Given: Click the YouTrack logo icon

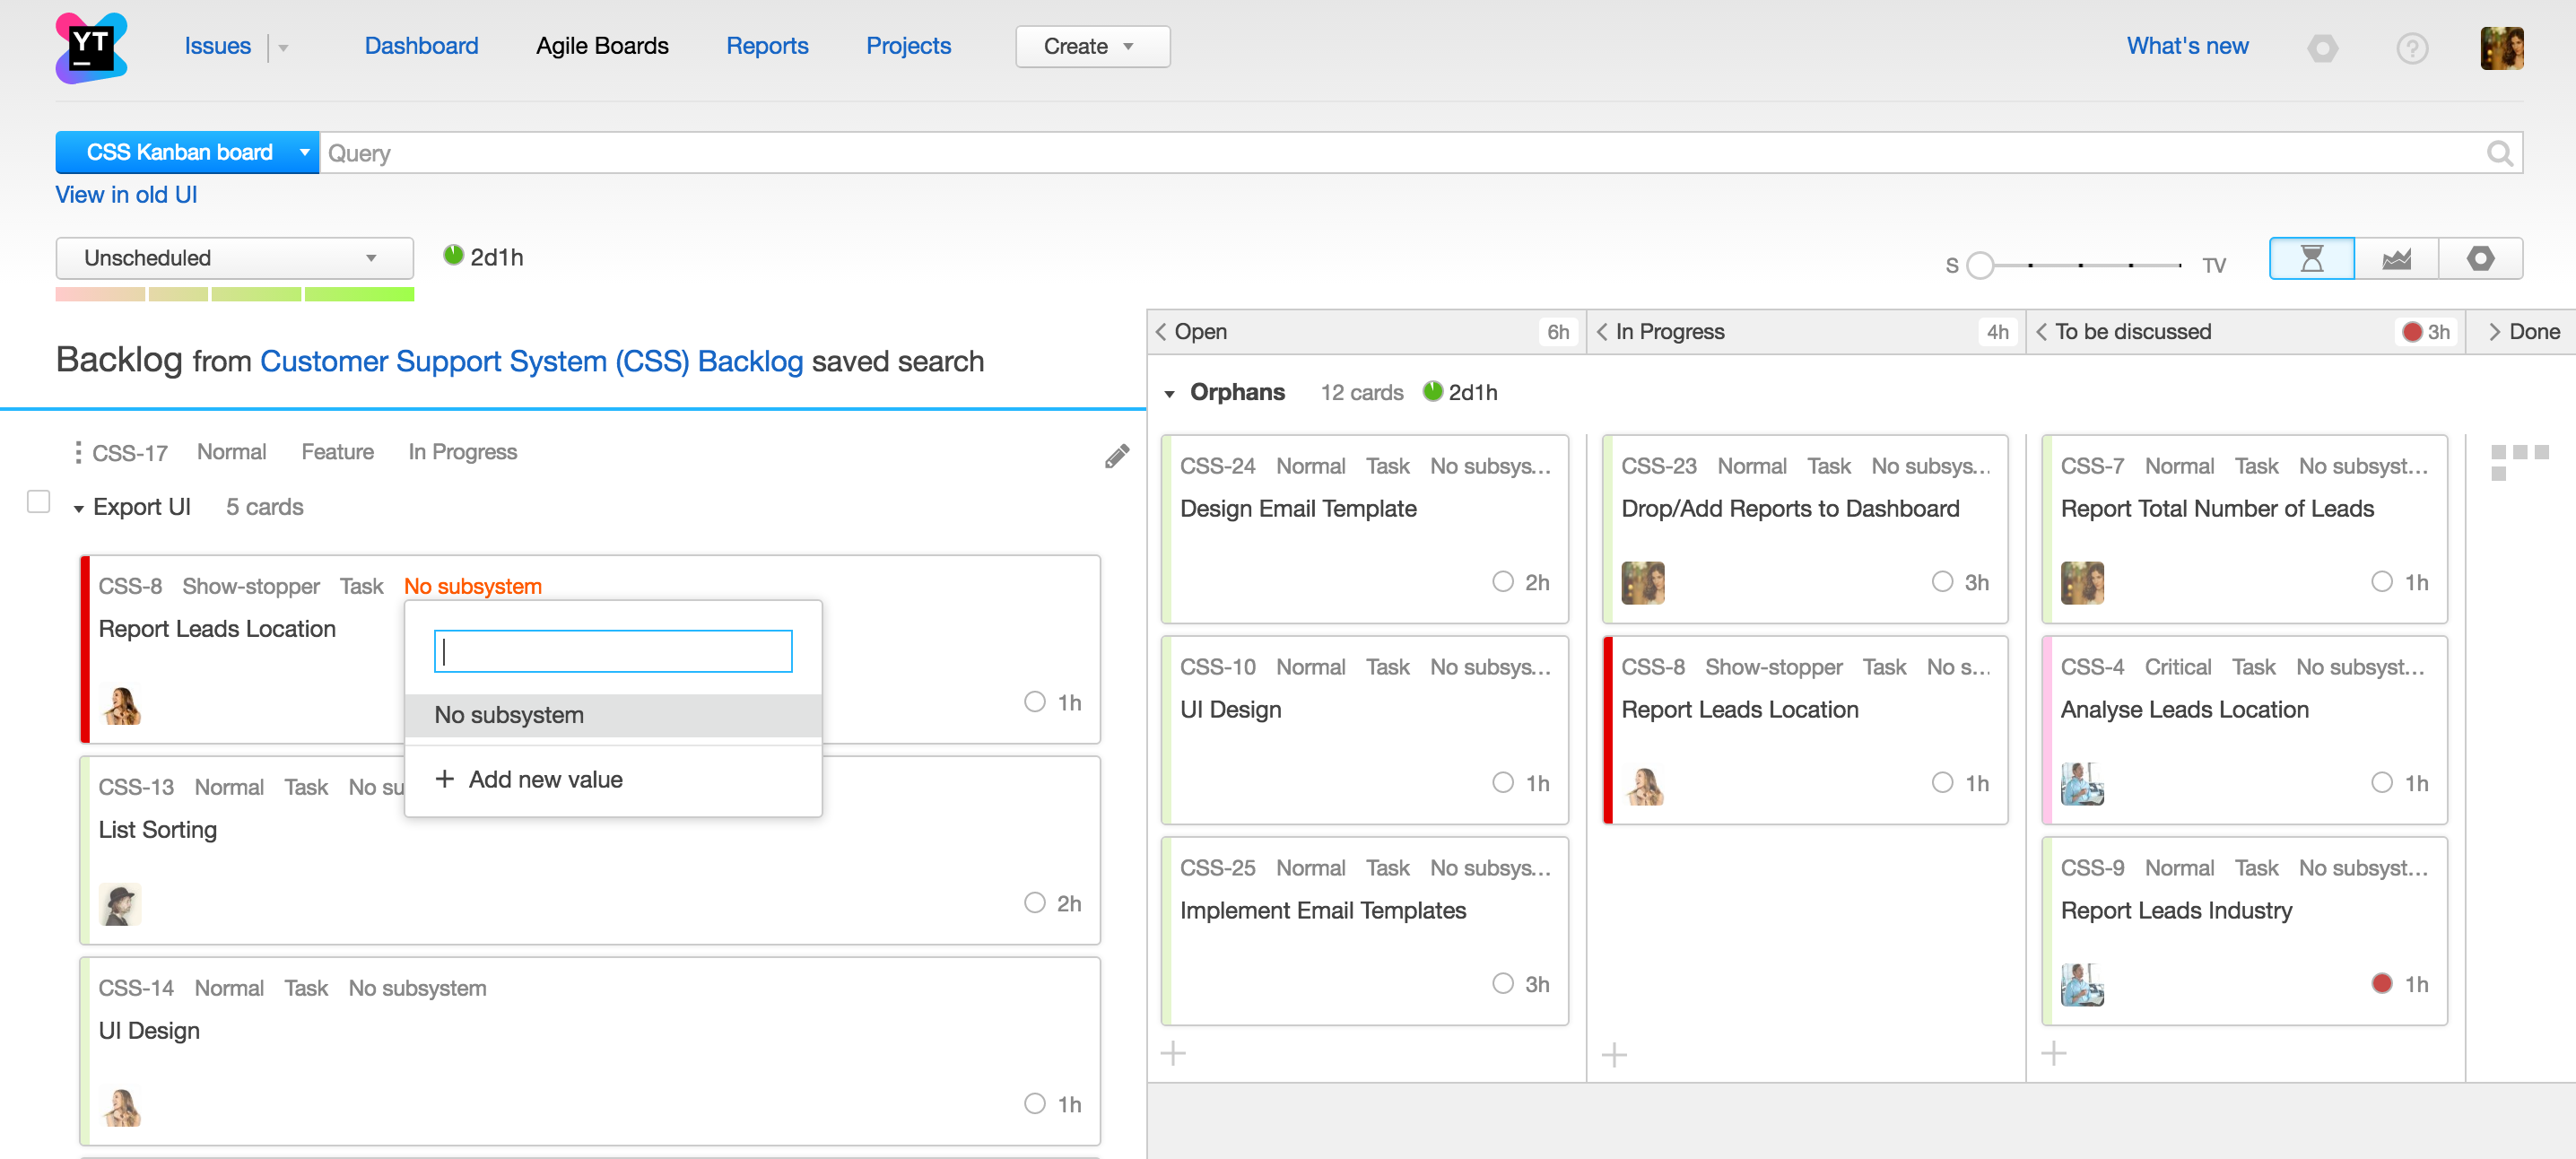Looking at the screenshot, I should [x=91, y=47].
